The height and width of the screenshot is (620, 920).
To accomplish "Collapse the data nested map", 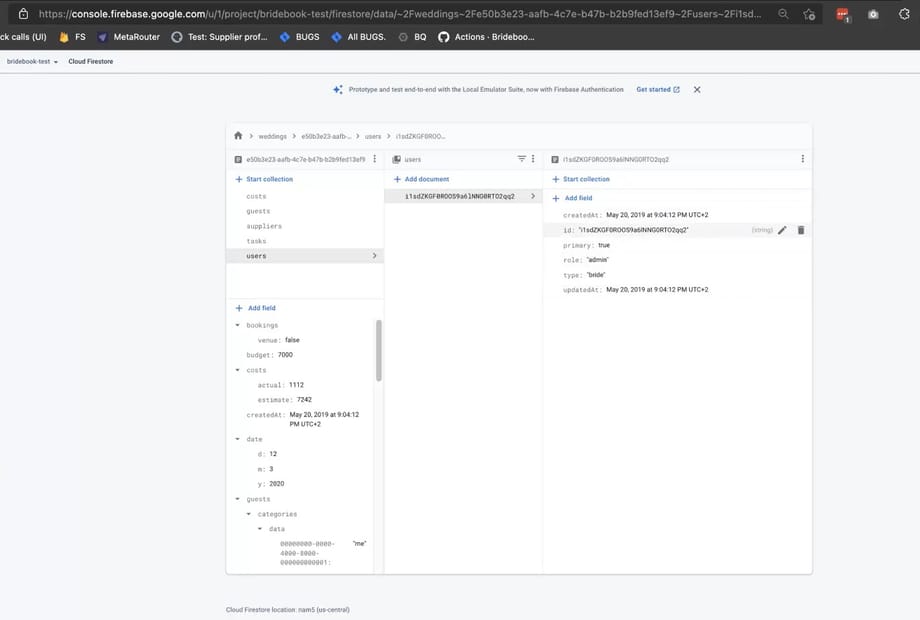I will [260, 529].
